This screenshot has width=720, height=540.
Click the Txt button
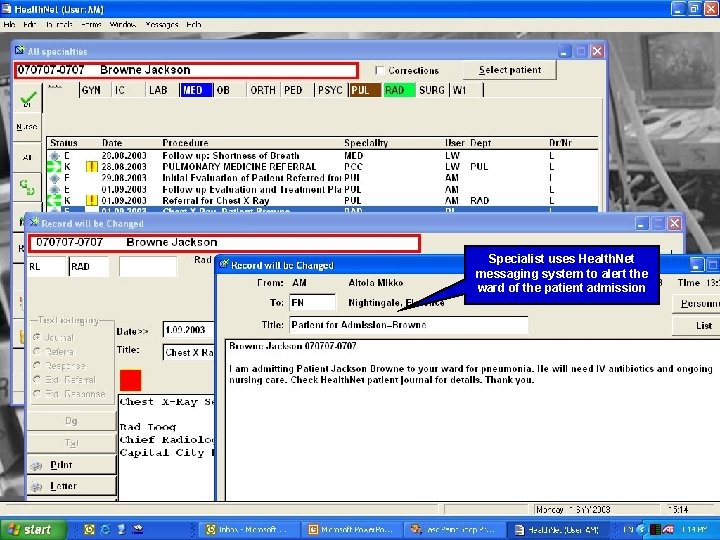click(71, 443)
